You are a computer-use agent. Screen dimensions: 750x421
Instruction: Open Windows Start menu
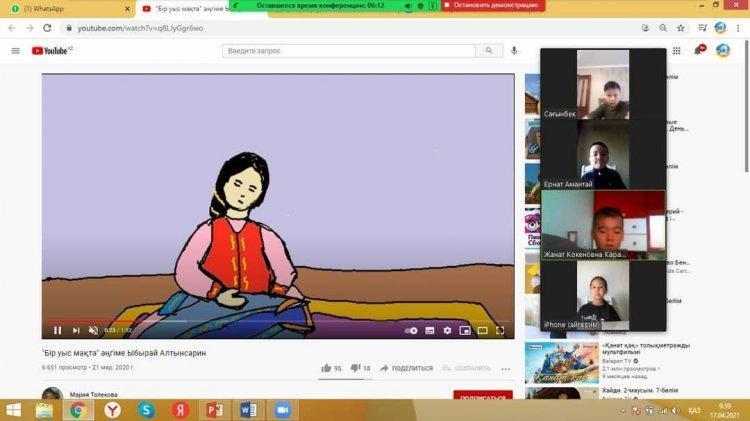pos(13,410)
